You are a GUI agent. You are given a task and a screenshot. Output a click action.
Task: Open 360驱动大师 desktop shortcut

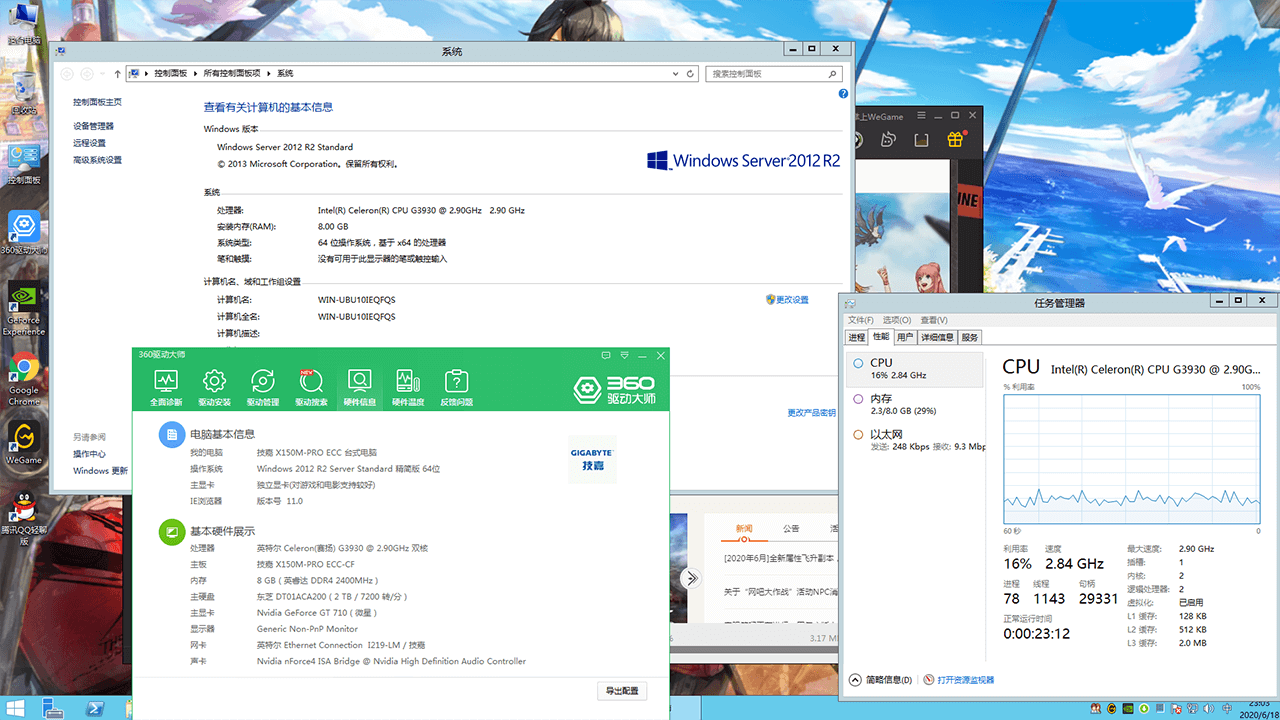pos(24,233)
